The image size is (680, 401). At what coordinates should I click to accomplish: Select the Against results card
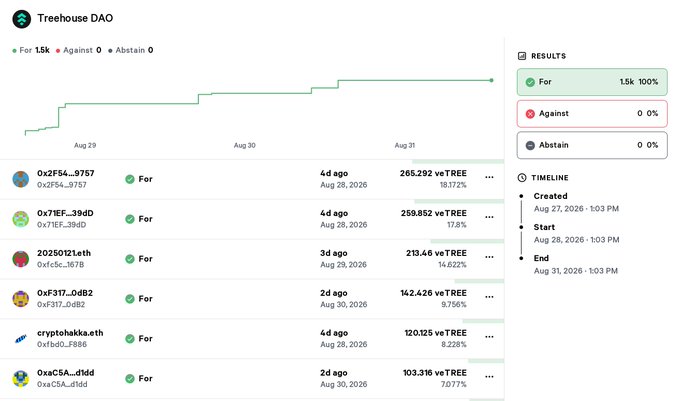coord(592,114)
